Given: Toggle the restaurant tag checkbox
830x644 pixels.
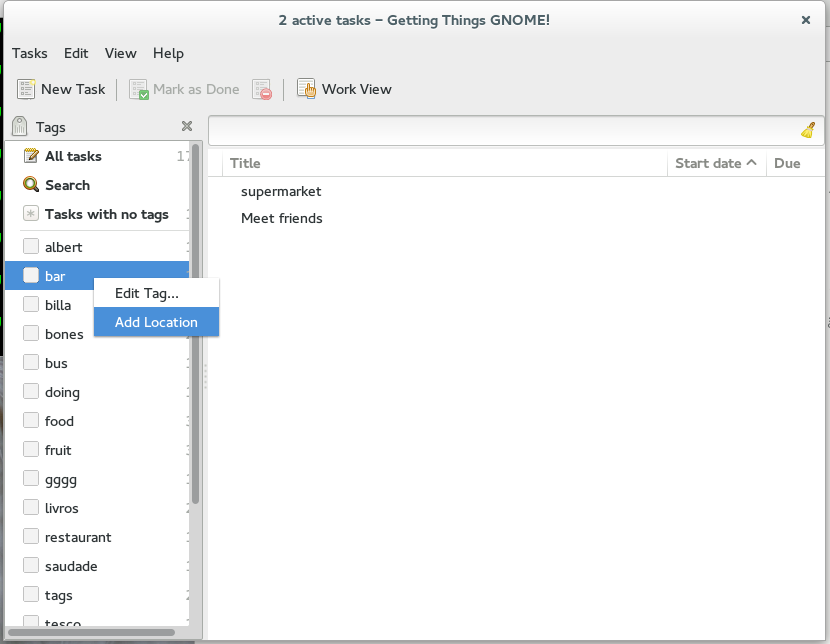Looking at the screenshot, I should click(x=31, y=537).
